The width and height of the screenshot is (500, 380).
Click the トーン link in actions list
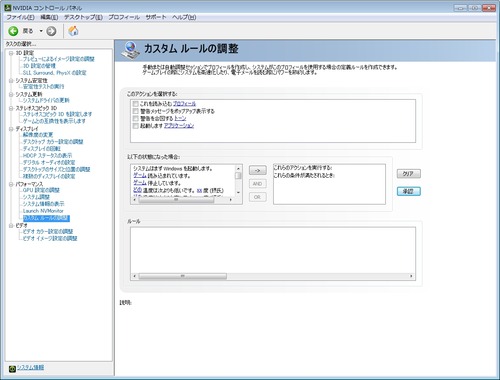tap(180, 119)
